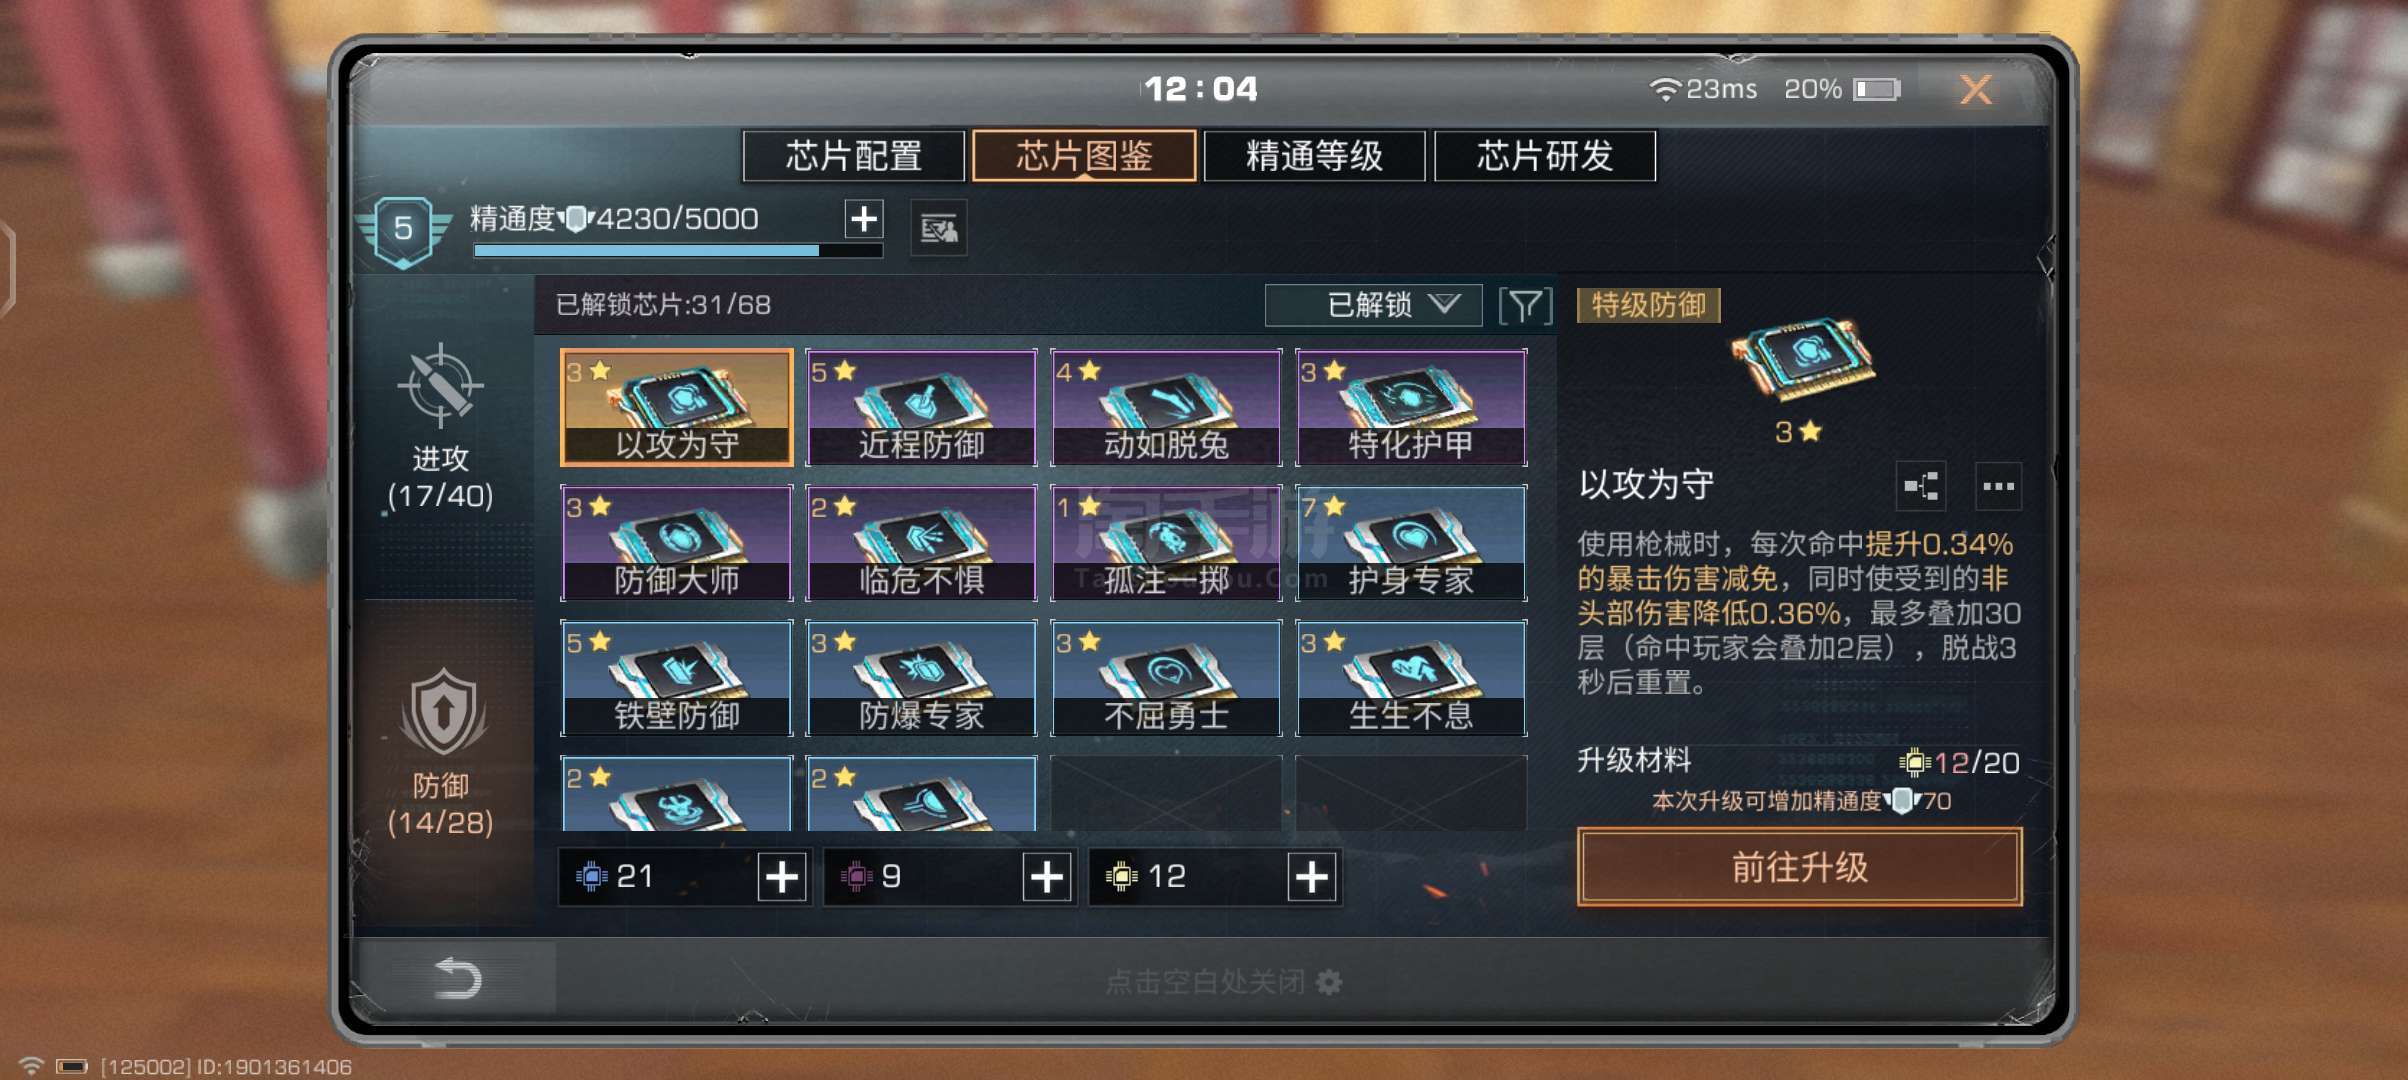Image resolution: width=2408 pixels, height=1080 pixels.
Task: Select the 进攻 attack category icon
Action: point(440,387)
